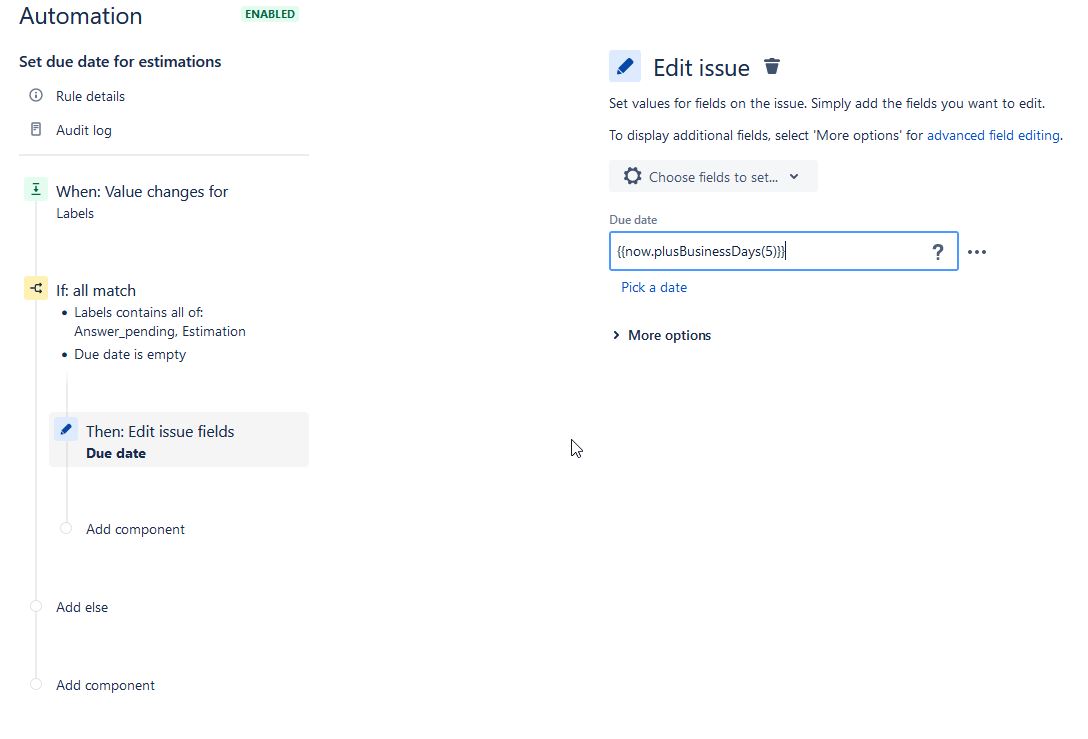Image resolution: width=1088 pixels, height=739 pixels.
Task: Open the Choose fields to set dropdown
Action: (x=713, y=176)
